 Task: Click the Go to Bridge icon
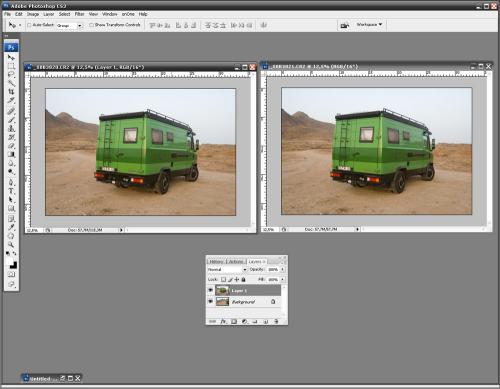coord(345,25)
